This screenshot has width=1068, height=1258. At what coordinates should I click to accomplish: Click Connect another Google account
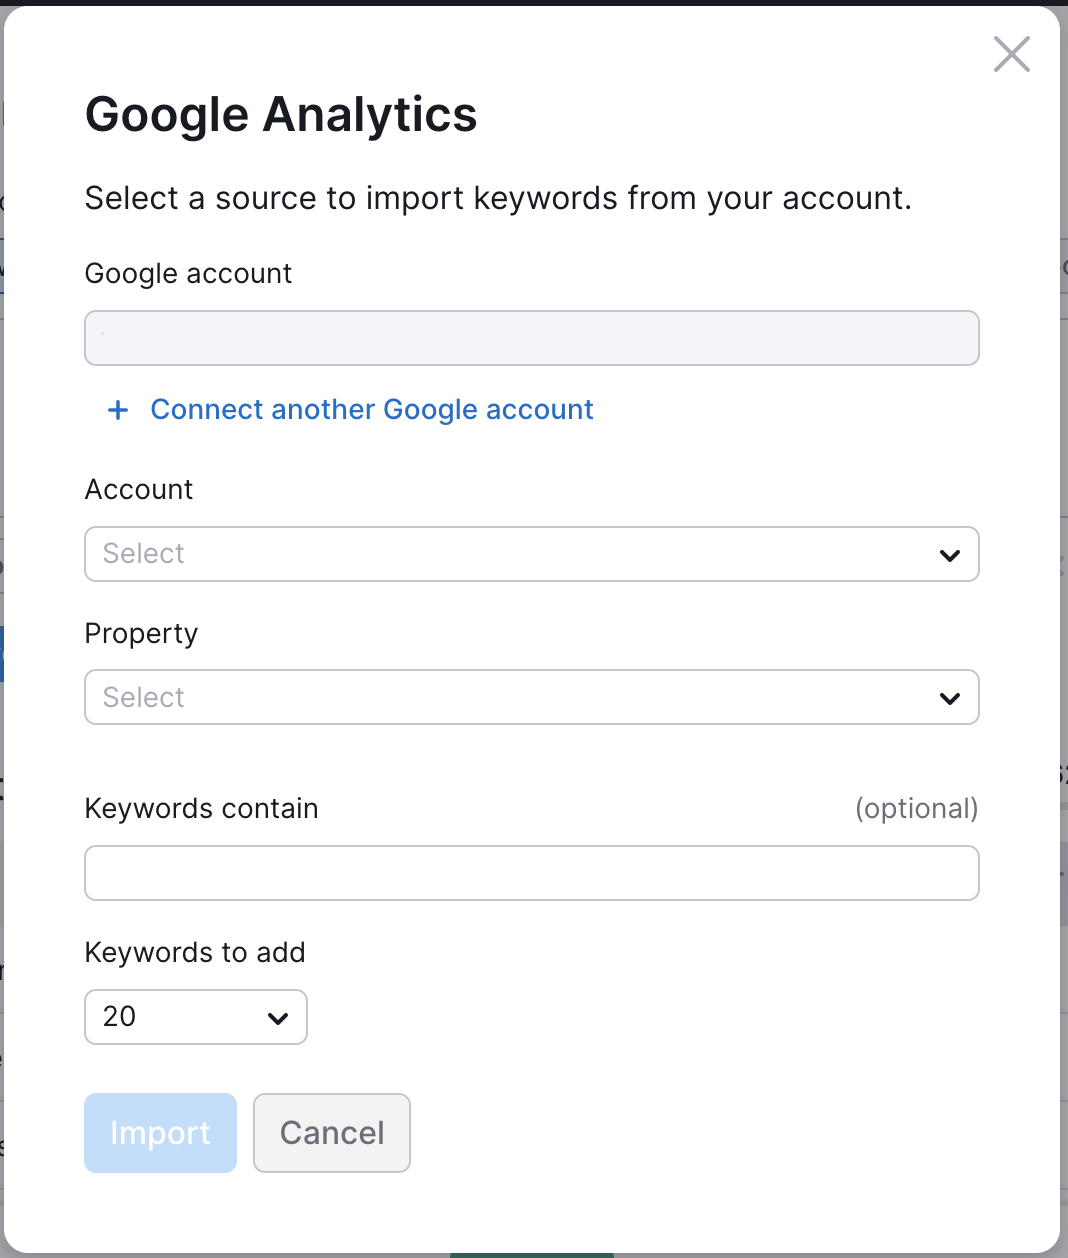pyautogui.click(x=372, y=410)
